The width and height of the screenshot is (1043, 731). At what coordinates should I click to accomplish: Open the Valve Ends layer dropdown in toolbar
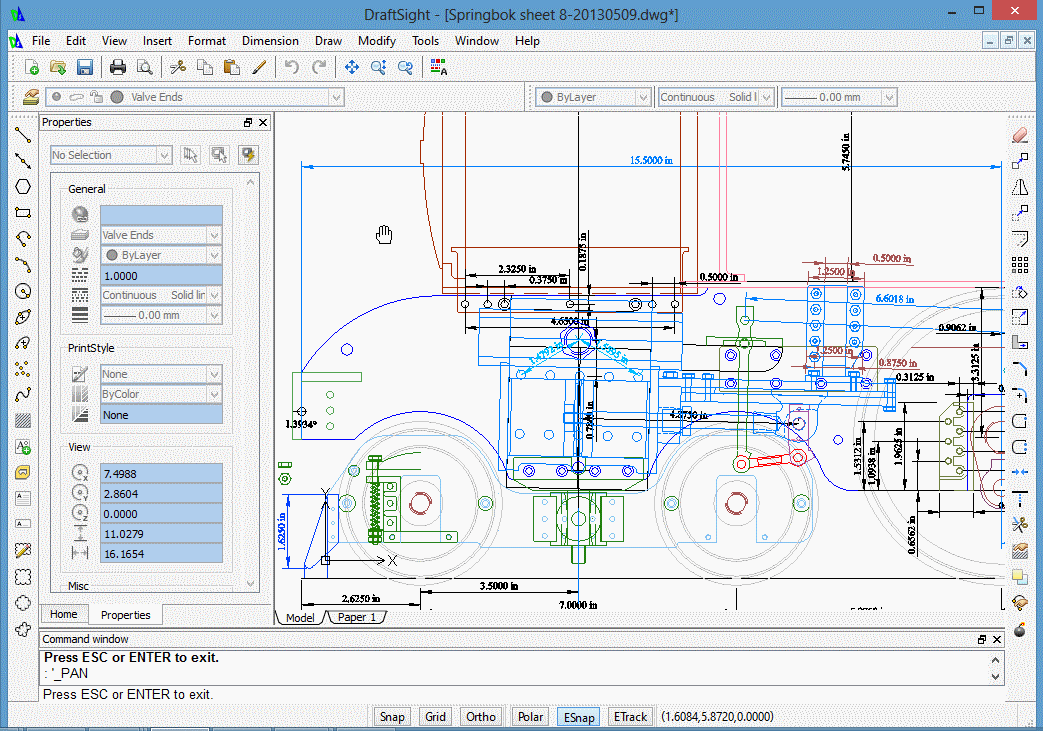(x=337, y=97)
